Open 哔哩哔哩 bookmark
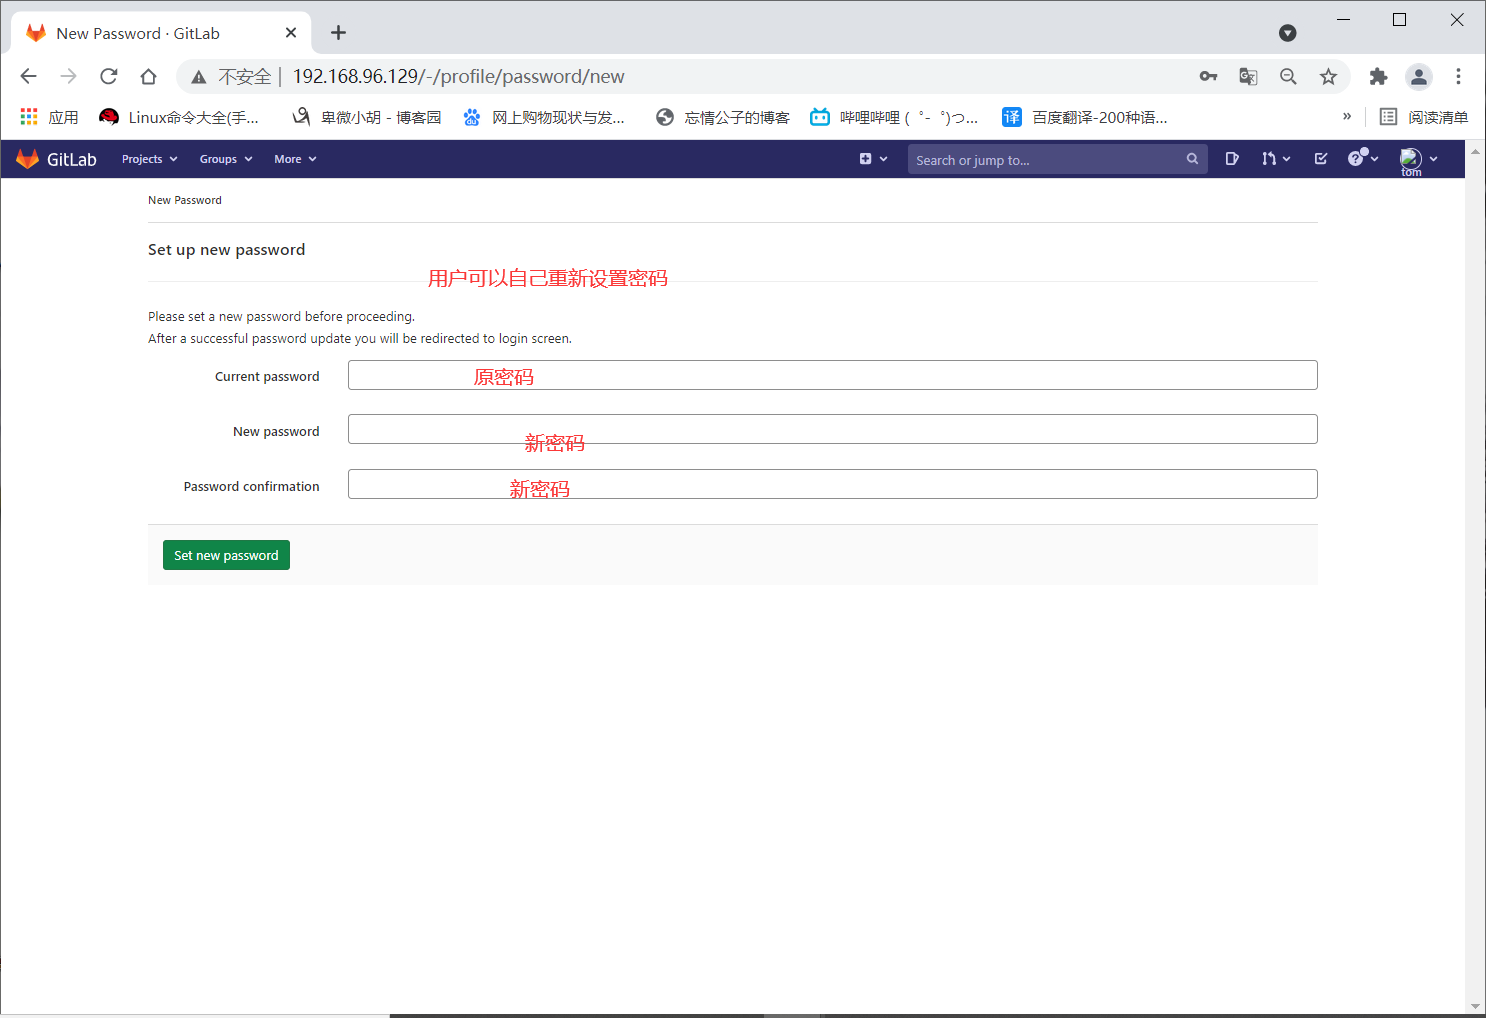 point(894,117)
